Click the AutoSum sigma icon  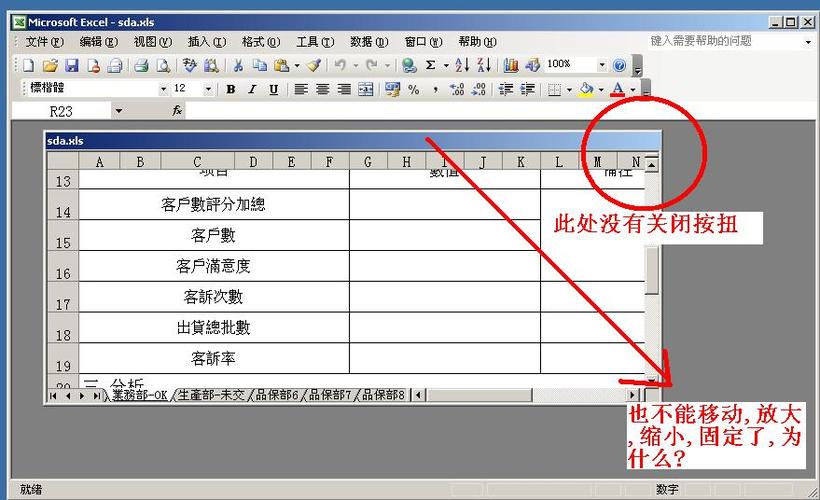(x=430, y=65)
